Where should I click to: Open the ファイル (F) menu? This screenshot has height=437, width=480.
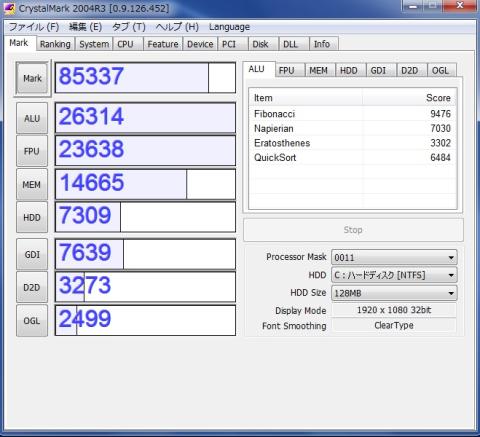[x=34, y=27]
